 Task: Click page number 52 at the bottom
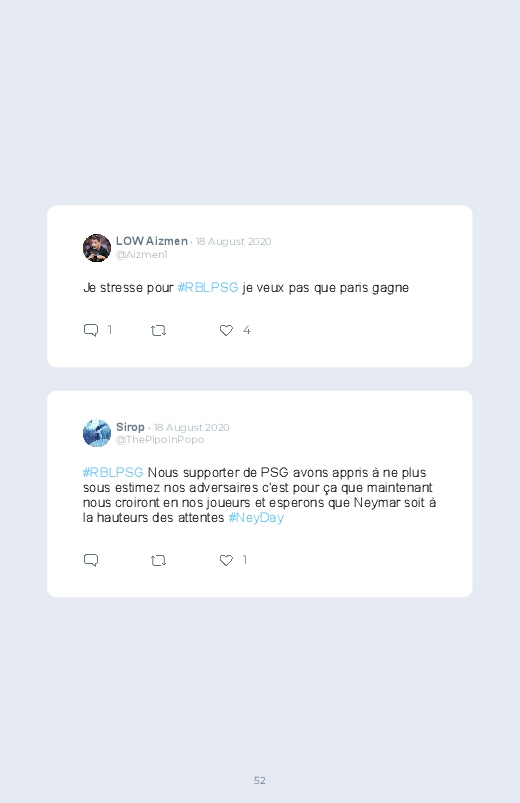[x=260, y=780]
